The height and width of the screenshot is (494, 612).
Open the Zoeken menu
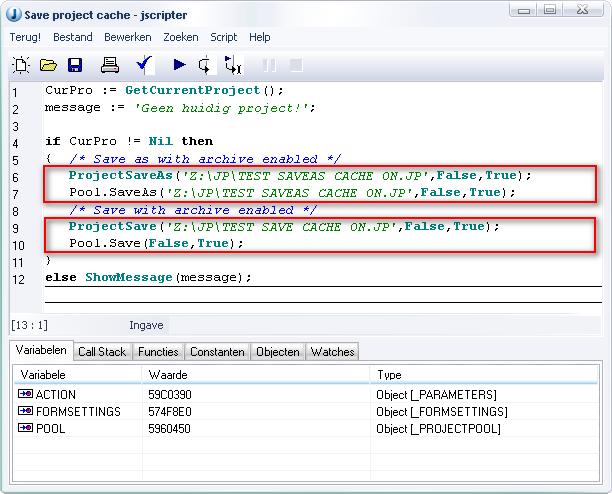point(181,37)
